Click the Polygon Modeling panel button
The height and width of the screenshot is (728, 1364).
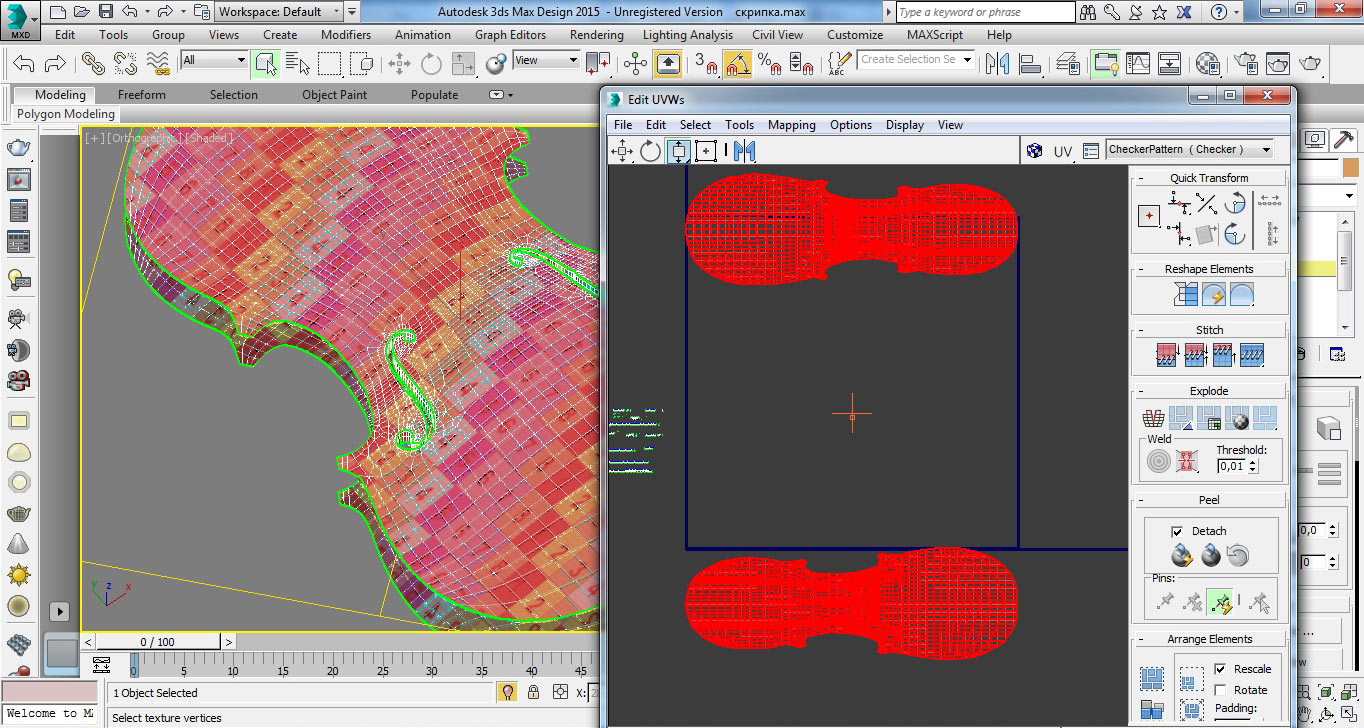point(66,114)
